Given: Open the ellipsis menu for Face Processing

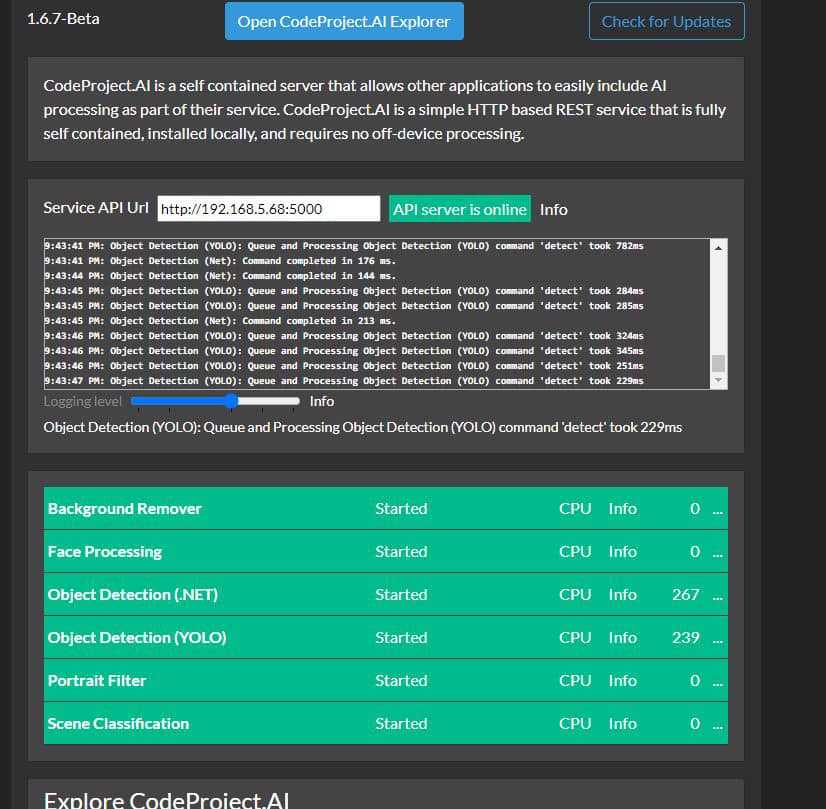Looking at the screenshot, I should pyautogui.click(x=717, y=553).
